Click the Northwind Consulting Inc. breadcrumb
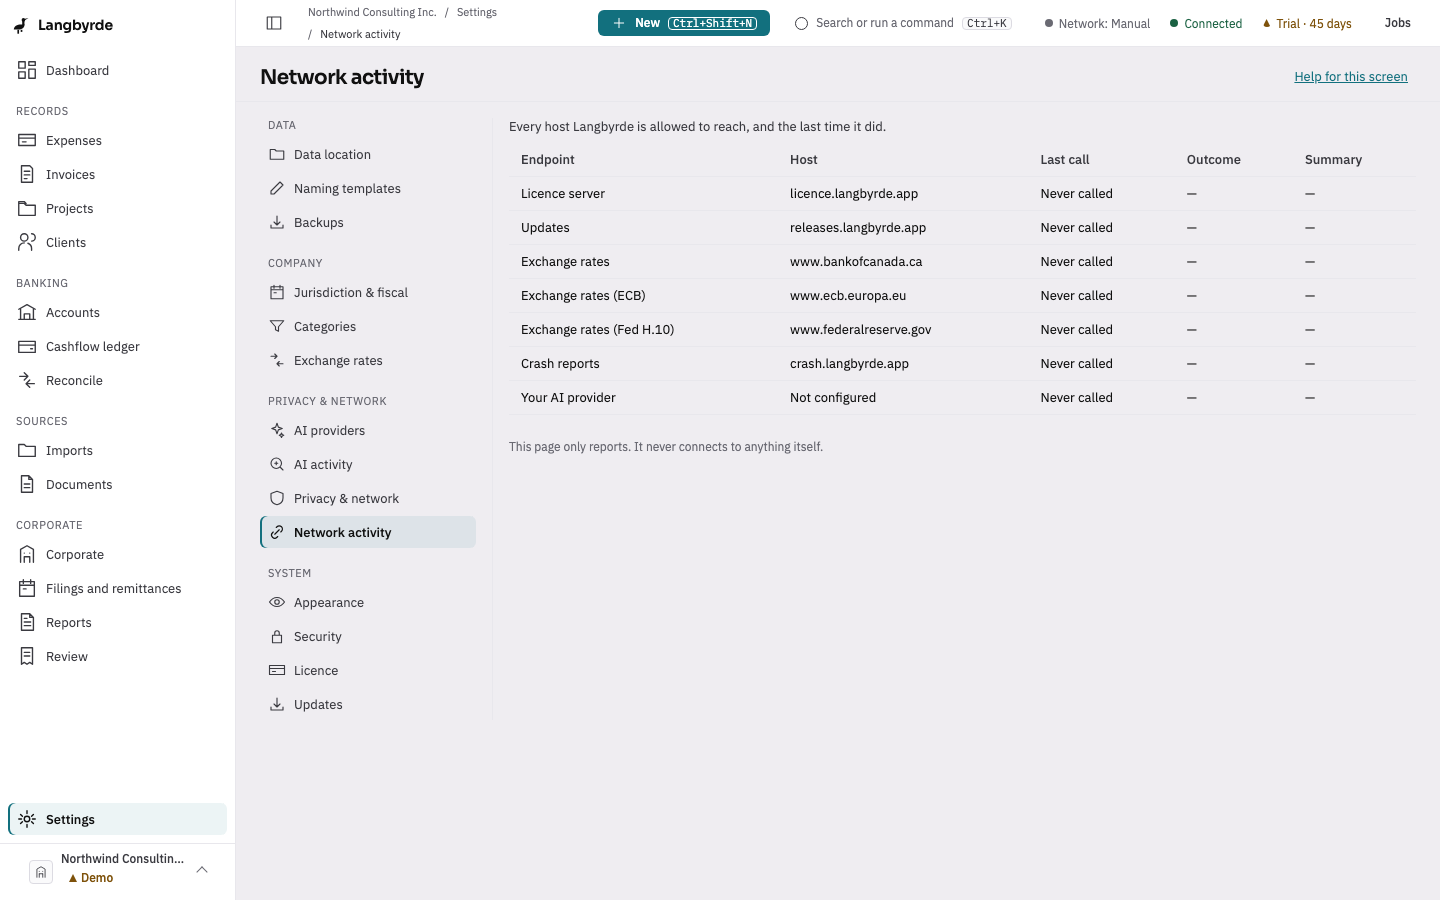1440x900 pixels. [x=372, y=12]
